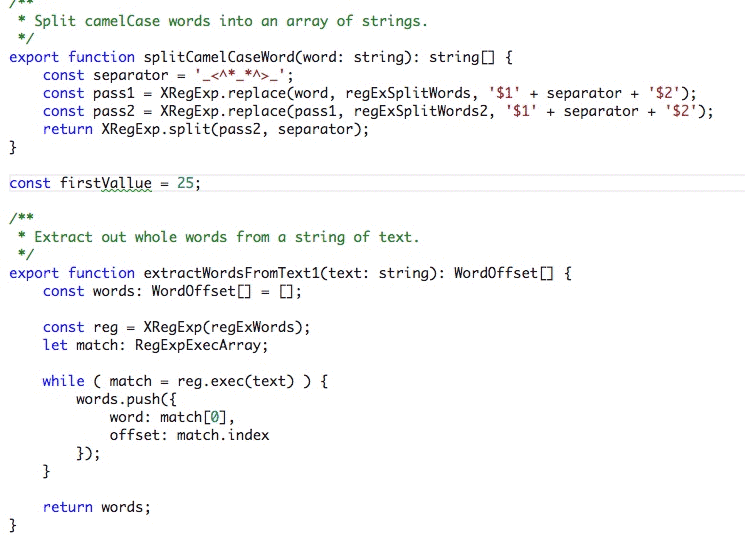Place cursor on the number 25
The image size is (745, 539).
point(185,183)
